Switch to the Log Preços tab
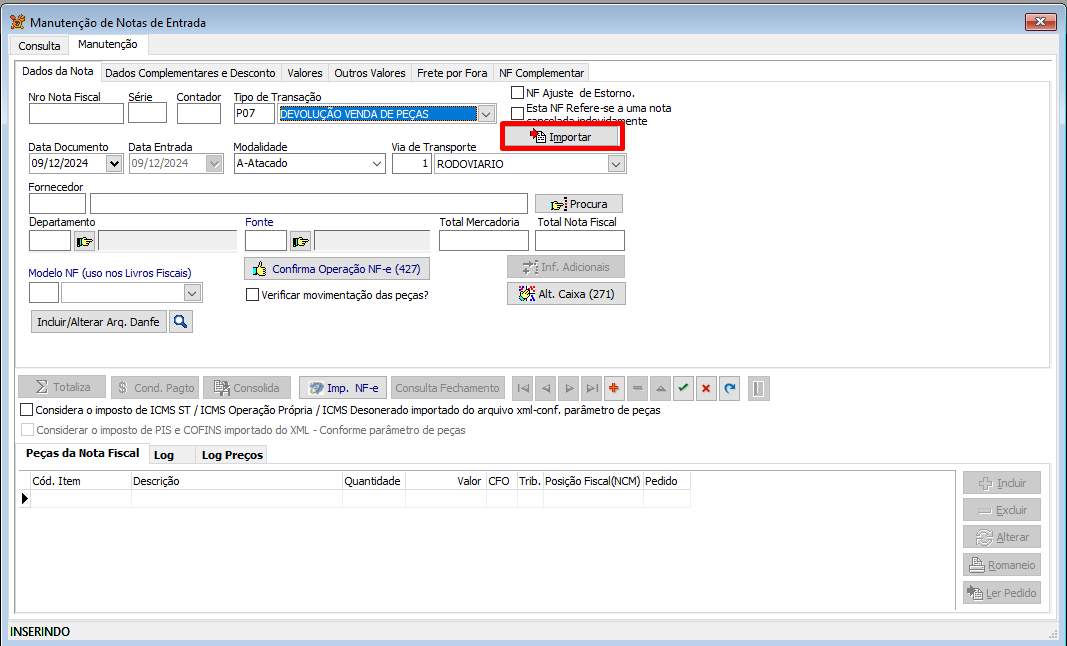Image resolution: width=1067 pixels, height=646 pixels. 232,455
